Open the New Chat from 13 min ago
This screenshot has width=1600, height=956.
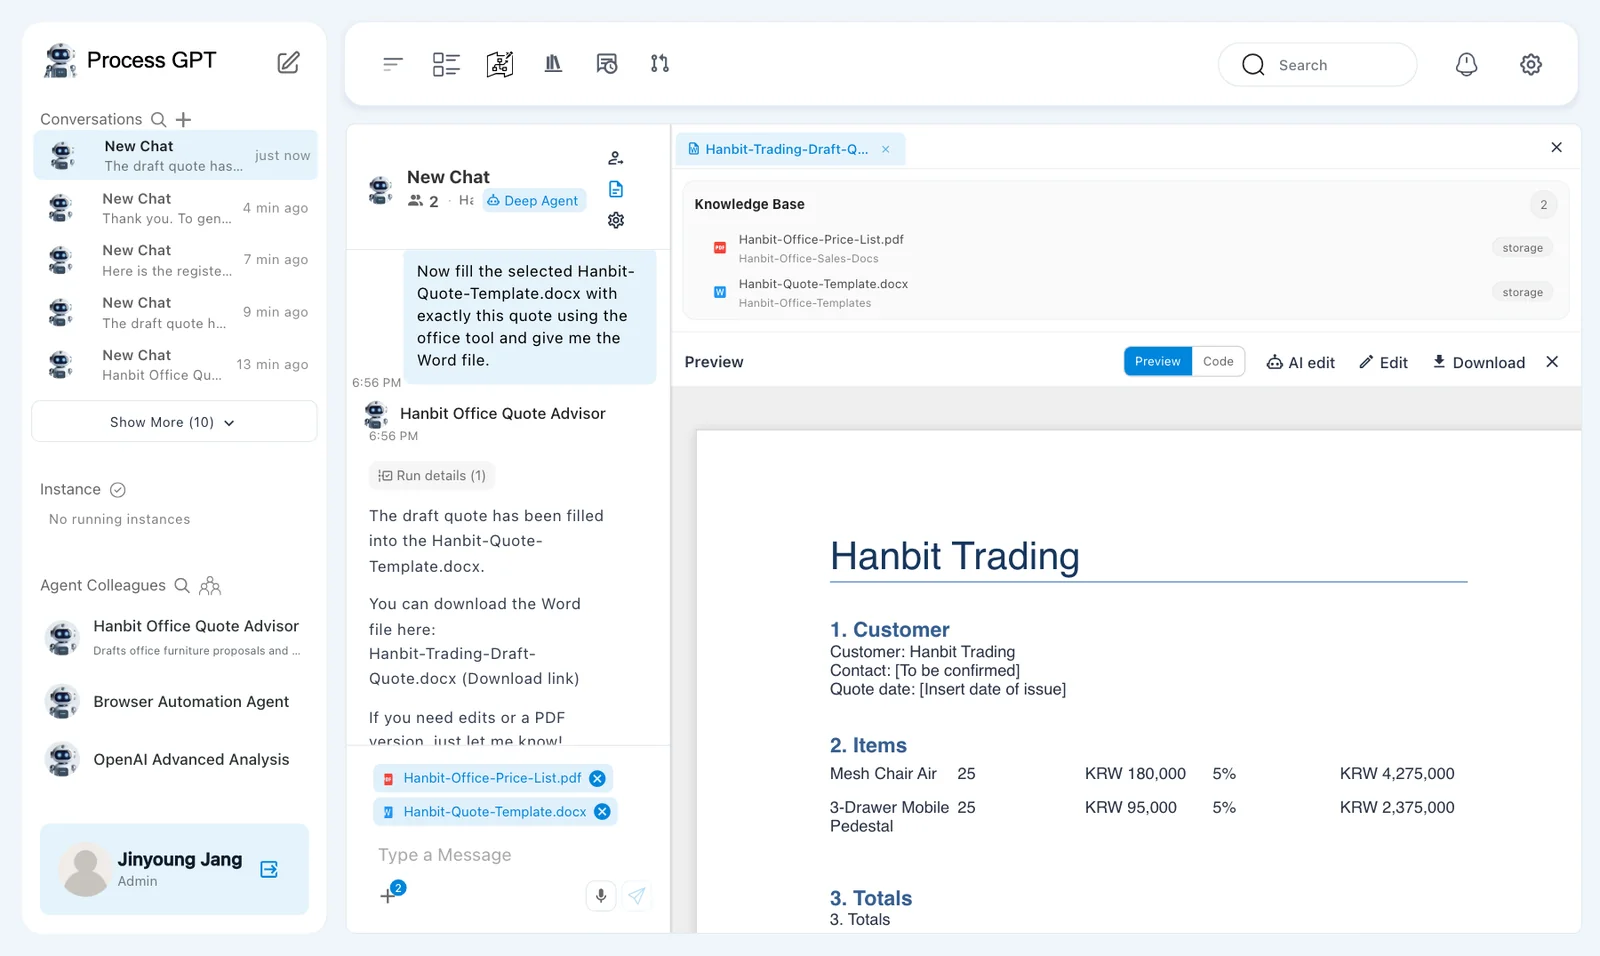click(175, 365)
